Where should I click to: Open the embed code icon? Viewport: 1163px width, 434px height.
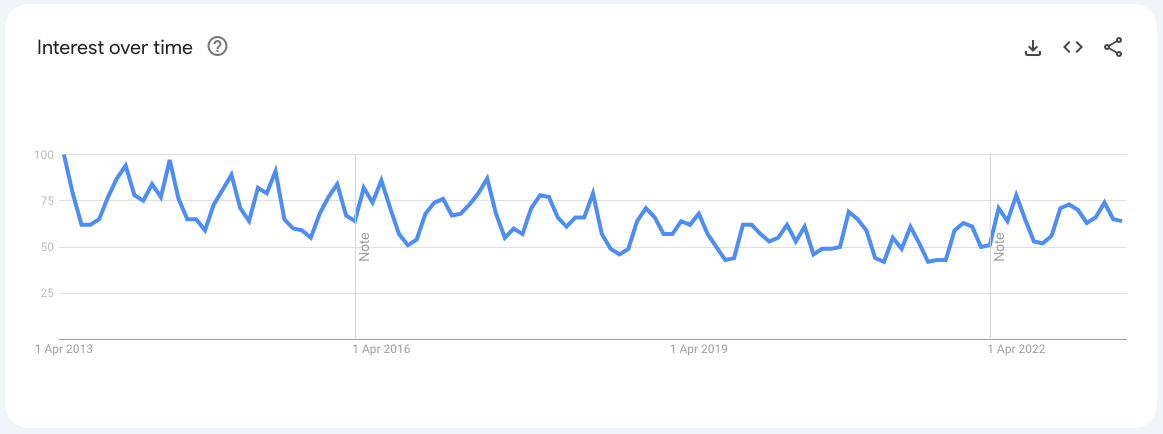tap(1073, 47)
